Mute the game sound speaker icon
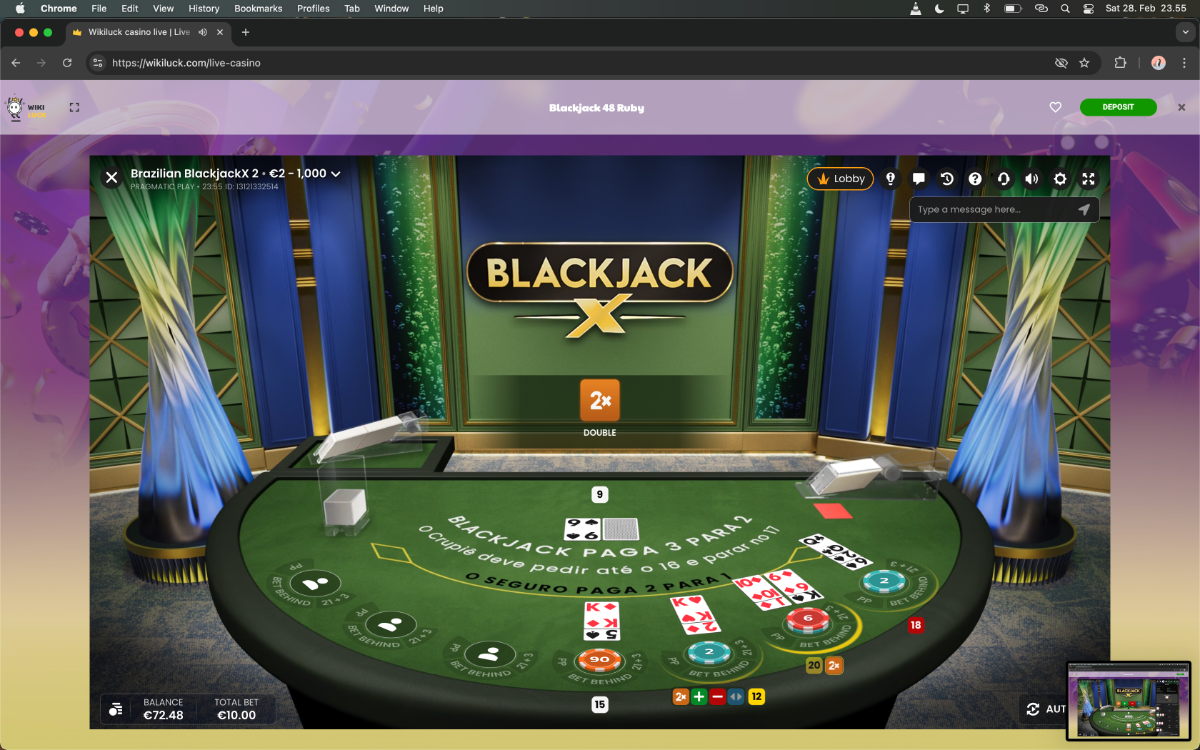The image size is (1200, 750). click(1032, 179)
